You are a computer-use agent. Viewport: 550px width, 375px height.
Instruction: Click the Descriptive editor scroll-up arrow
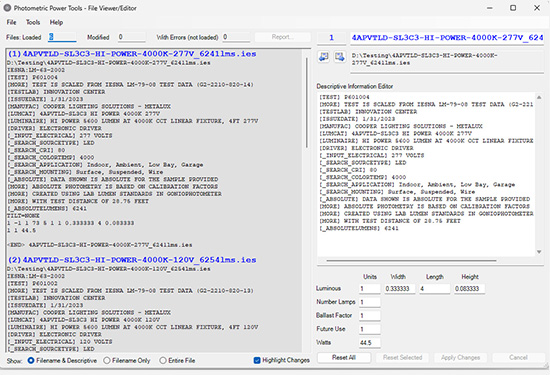click(x=539, y=97)
